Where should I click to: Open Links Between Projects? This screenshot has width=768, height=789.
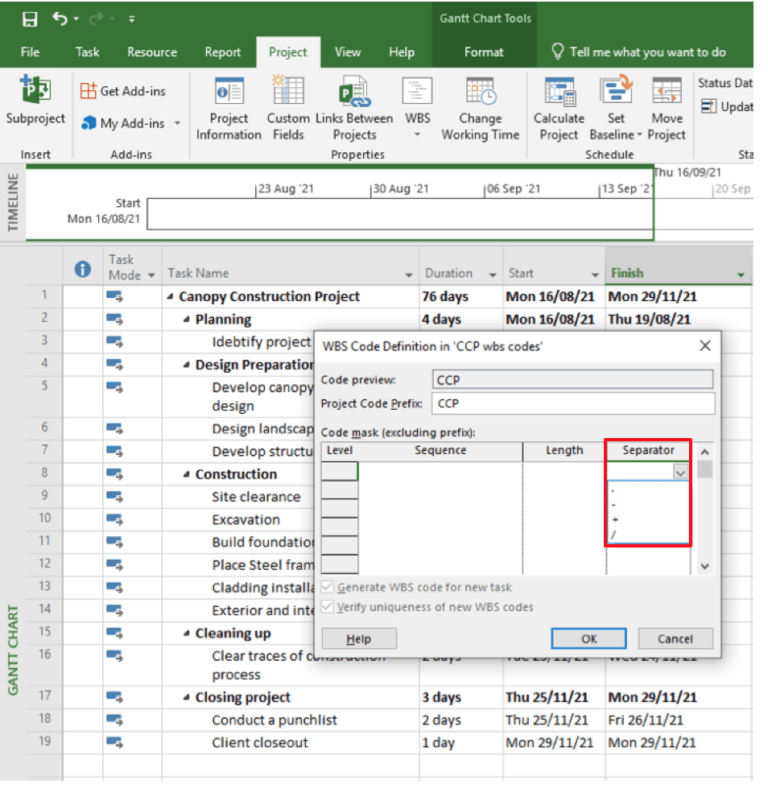pos(354,93)
